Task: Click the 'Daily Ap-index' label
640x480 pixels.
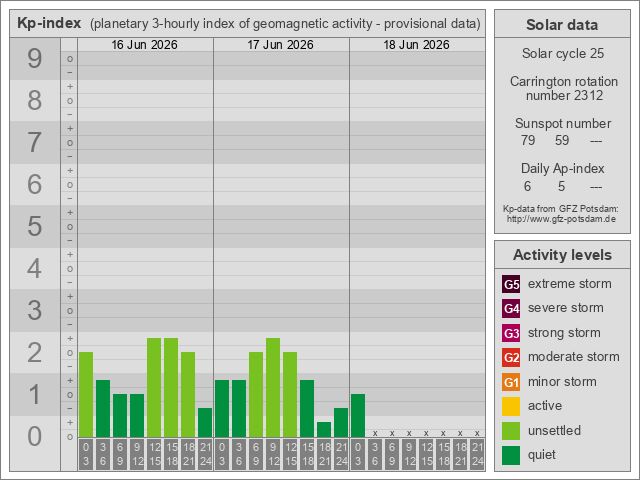Action: 562,168
